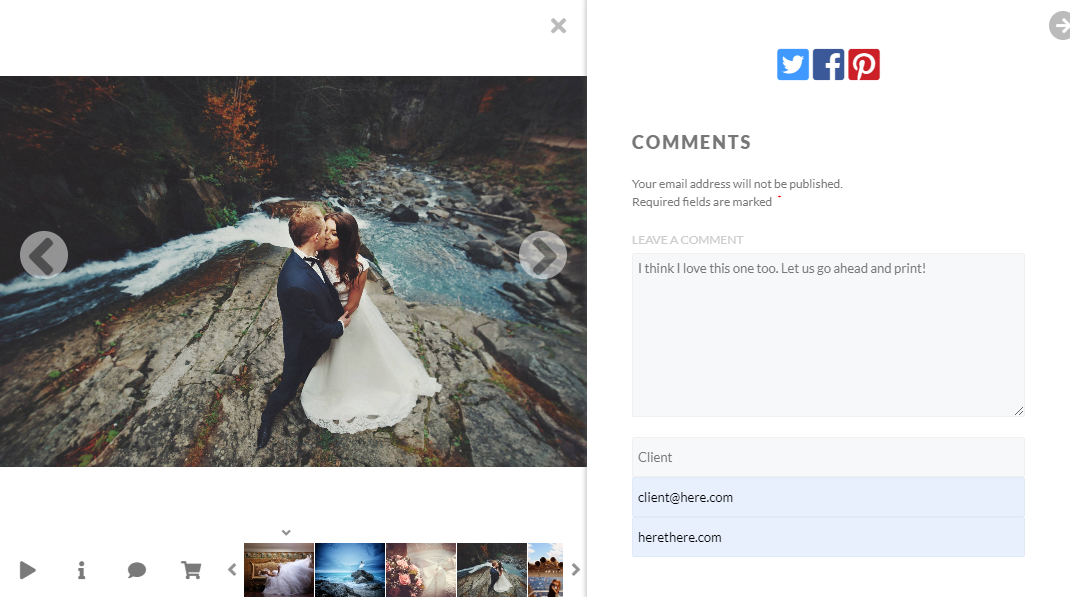Start the slideshow playback

(27, 570)
